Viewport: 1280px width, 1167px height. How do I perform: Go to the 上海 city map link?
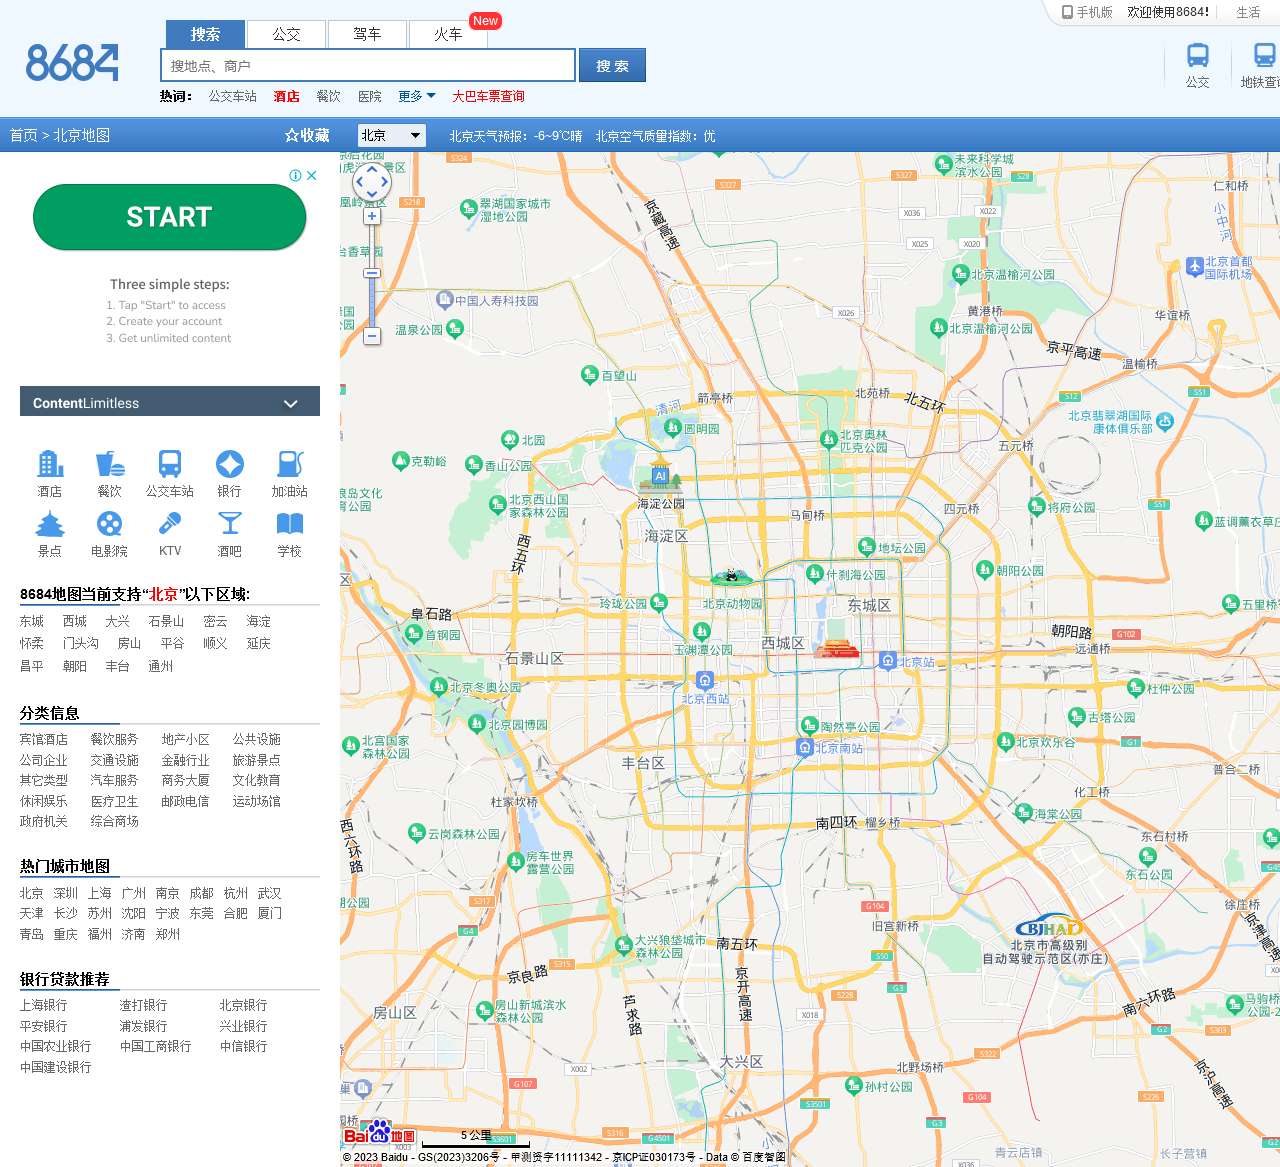click(100, 893)
